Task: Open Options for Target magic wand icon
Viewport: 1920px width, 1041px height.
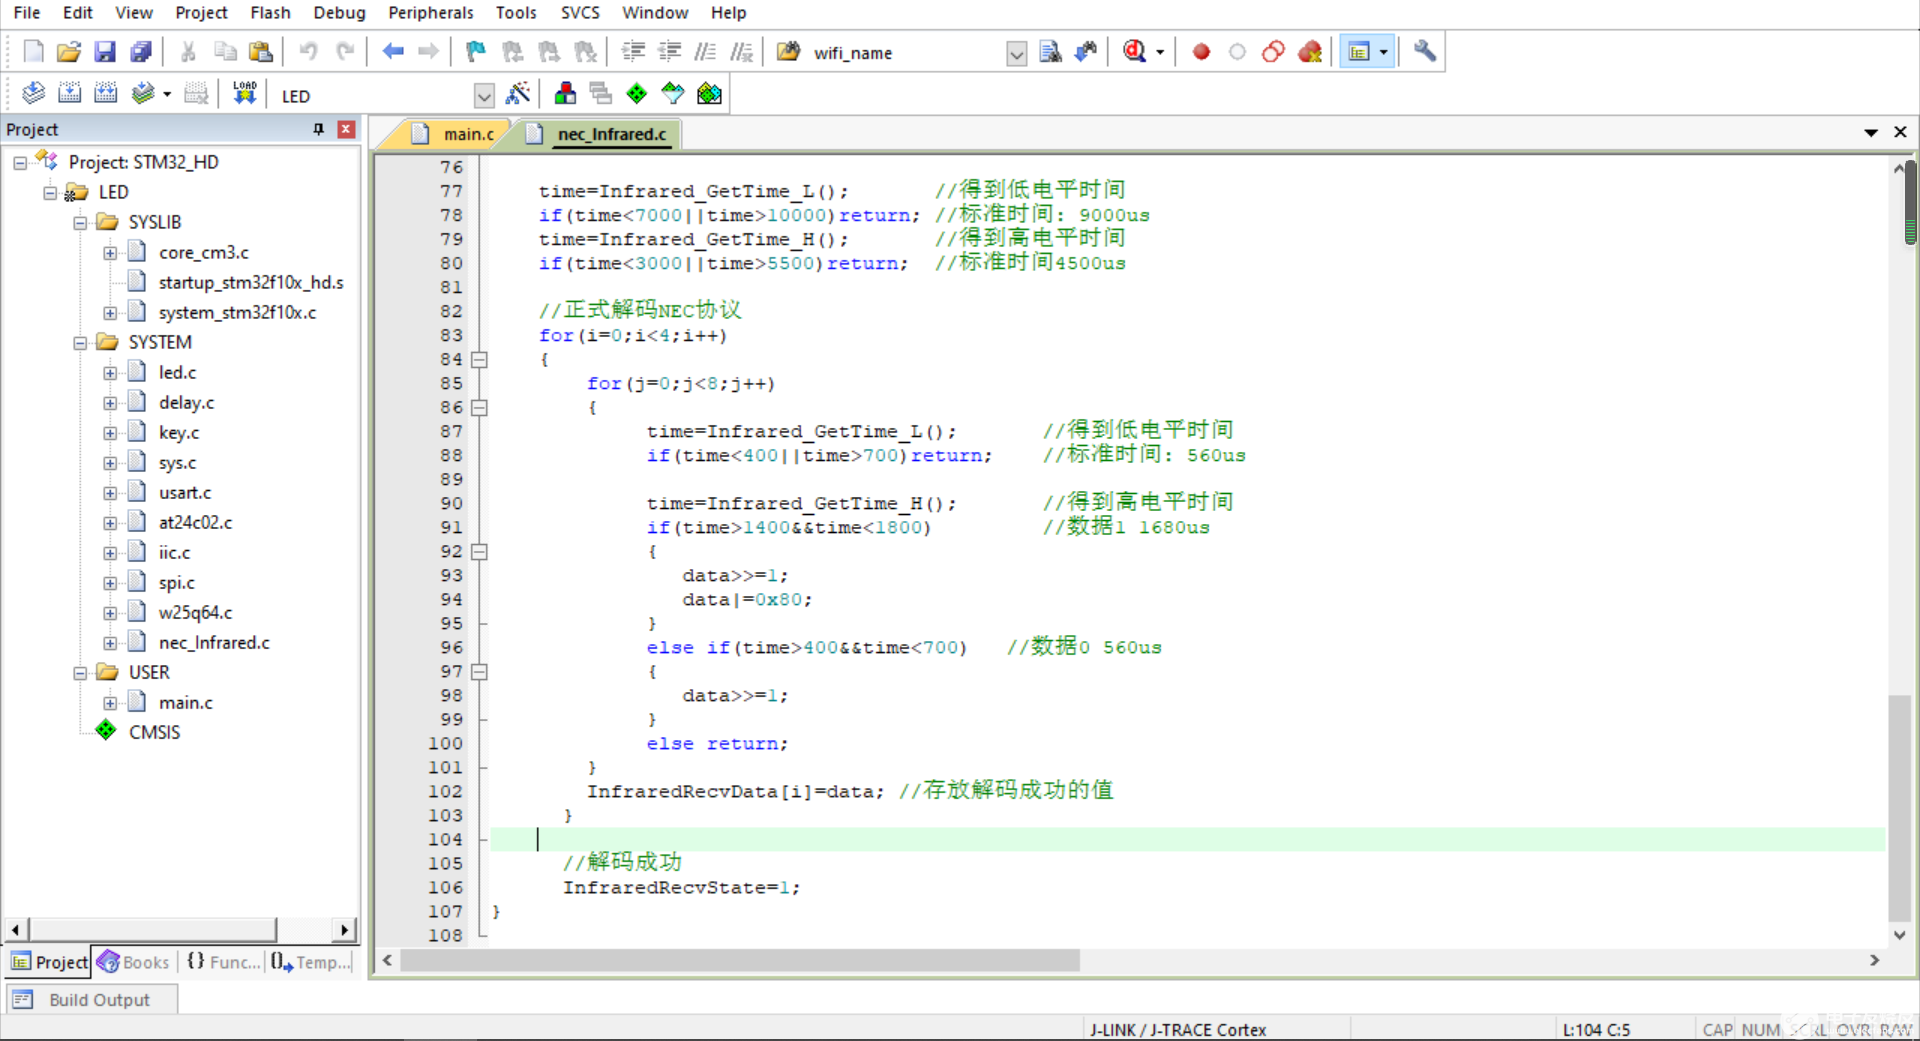Action: pos(518,94)
